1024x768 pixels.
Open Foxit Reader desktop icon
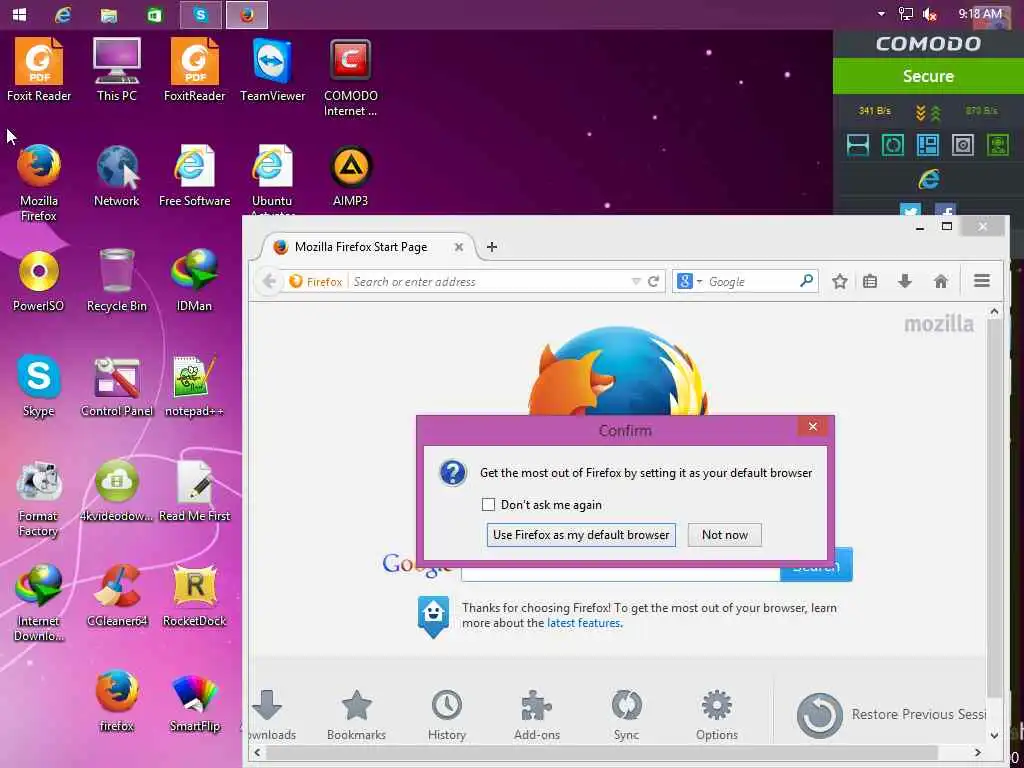pyautogui.click(x=39, y=69)
